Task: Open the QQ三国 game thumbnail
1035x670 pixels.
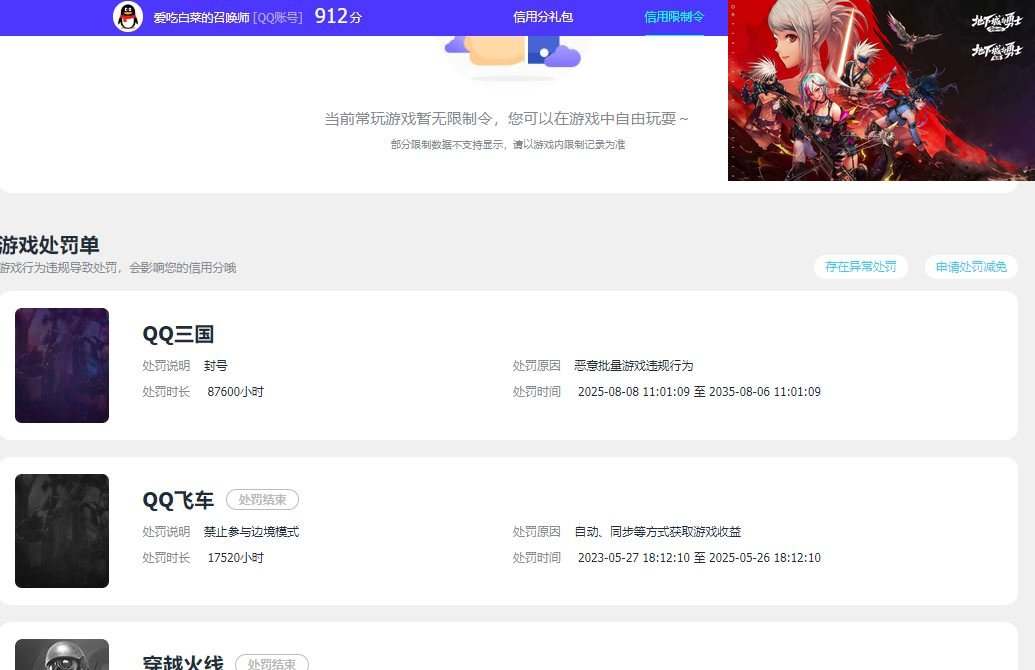Action: pos(62,365)
